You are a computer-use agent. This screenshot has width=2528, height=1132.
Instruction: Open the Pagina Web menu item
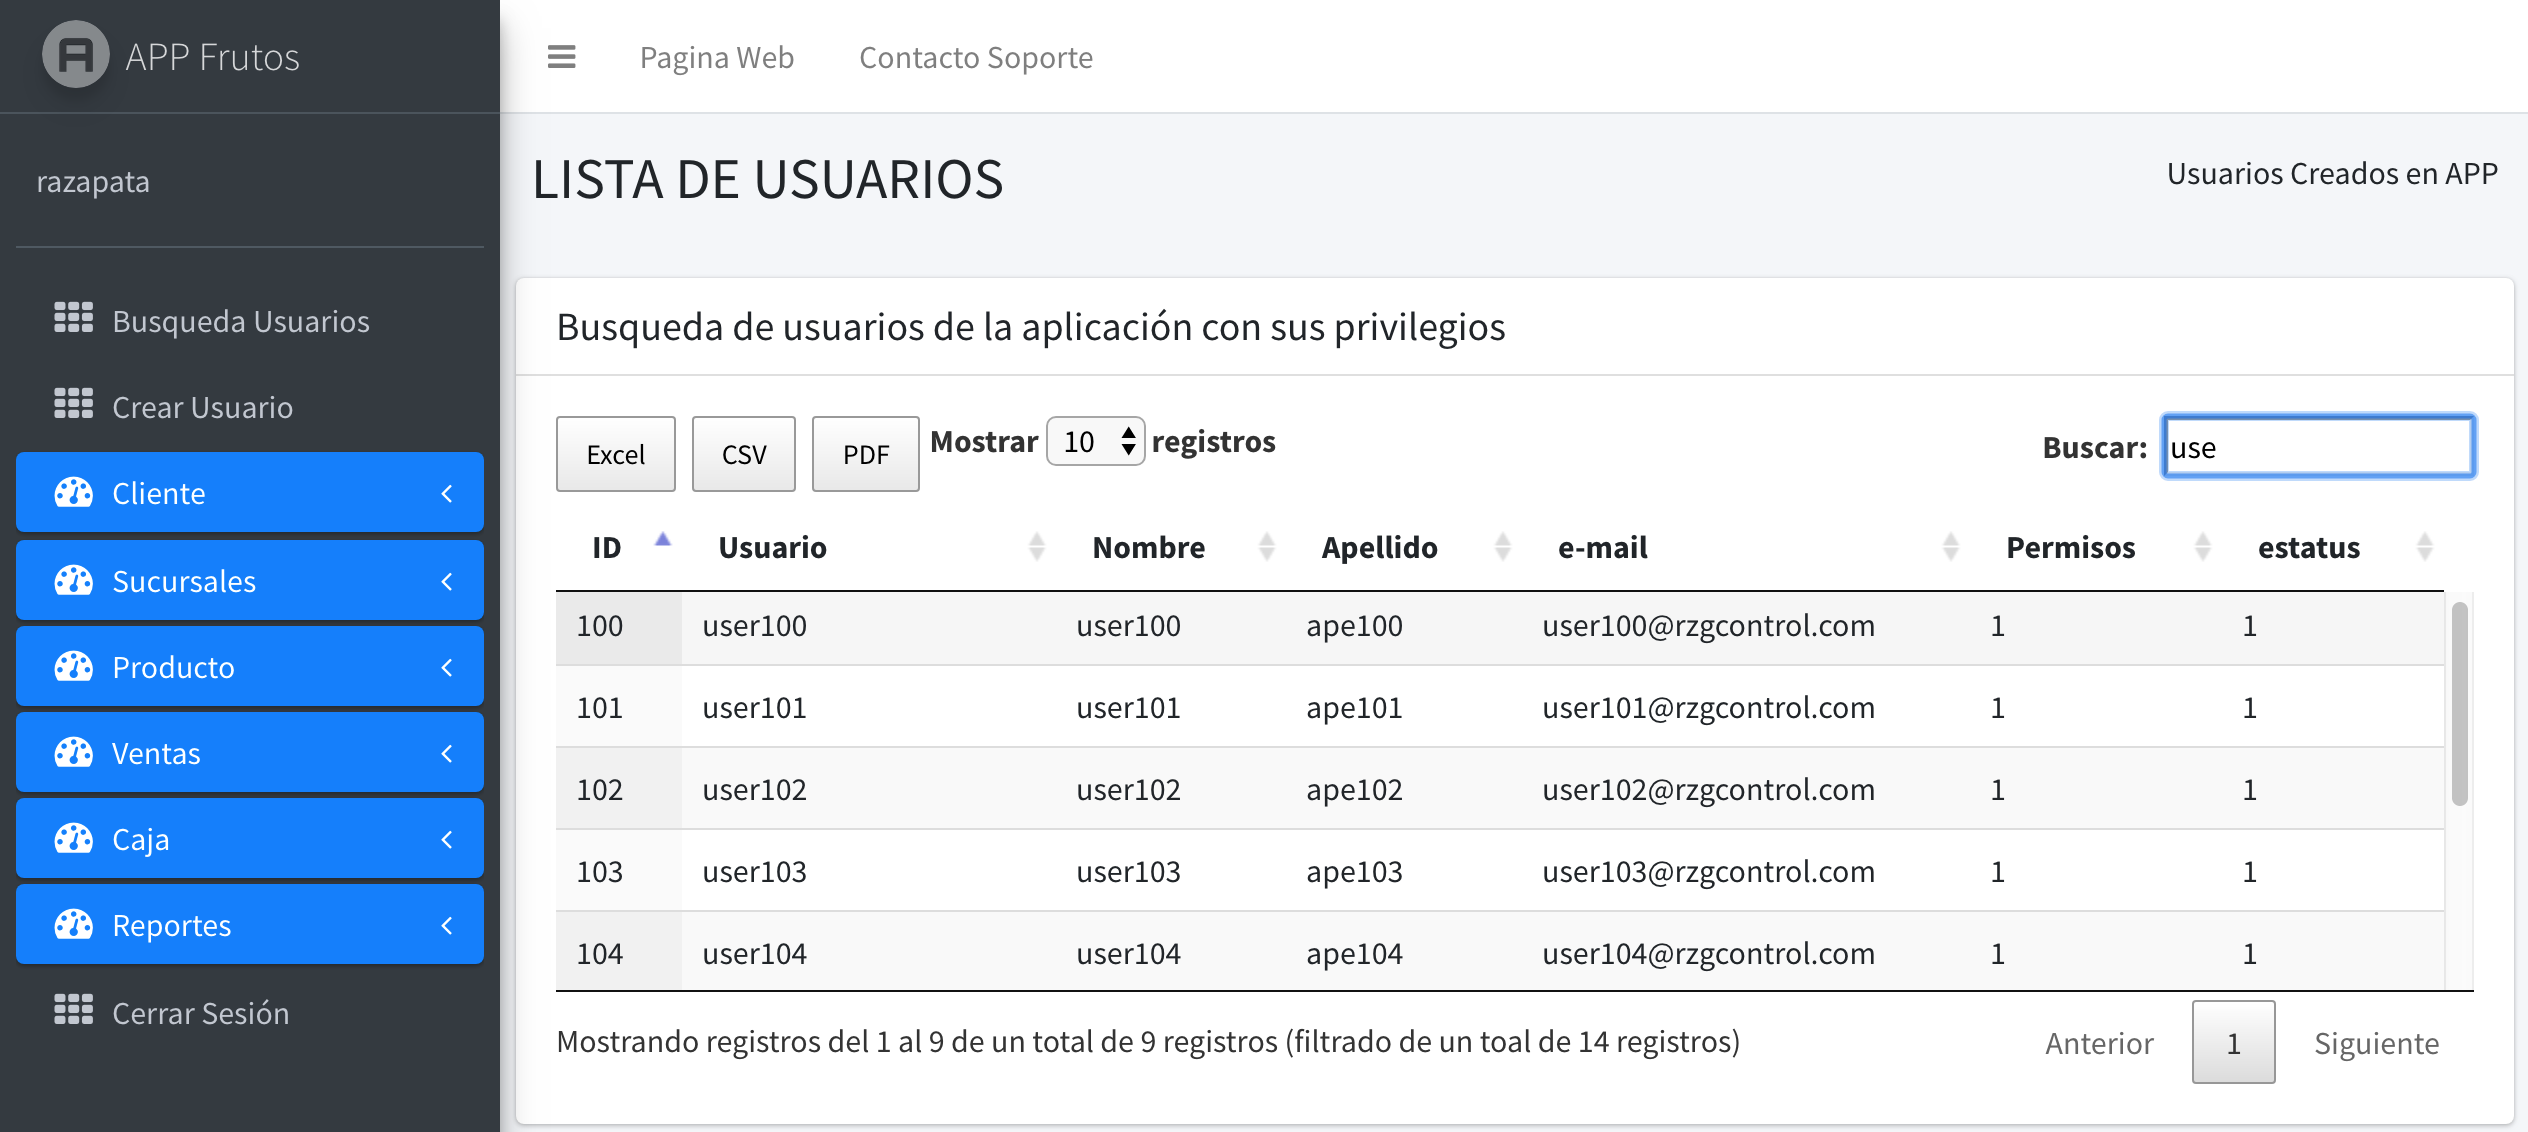716,57
